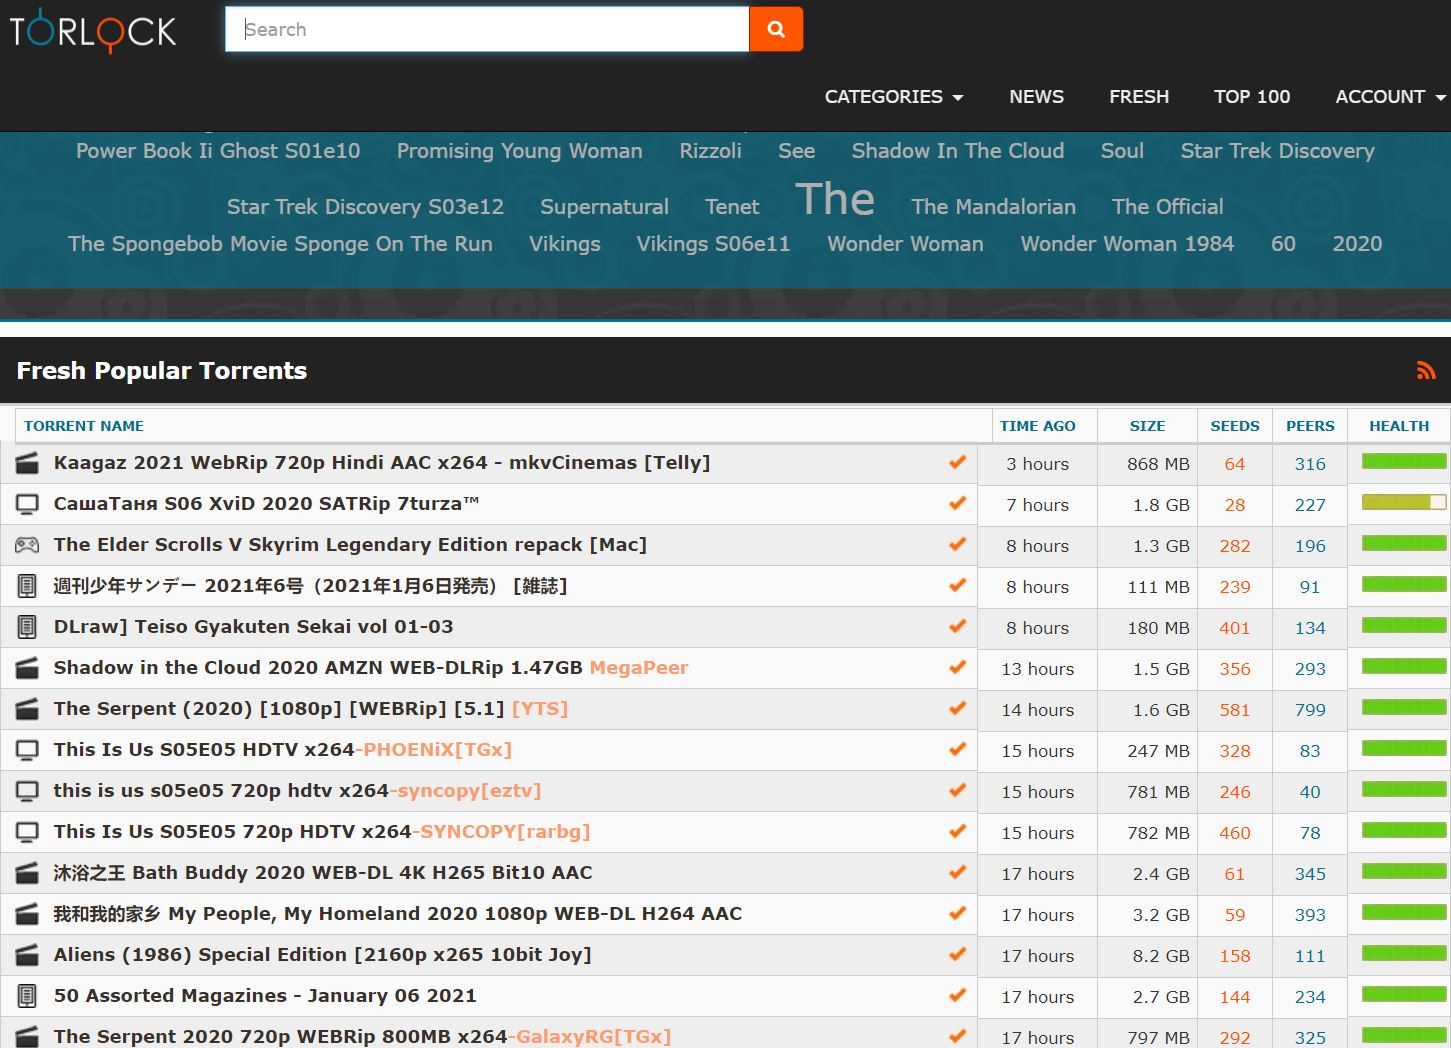Sort by Health column header
Screen dimensions: 1451x1048
tap(1399, 426)
